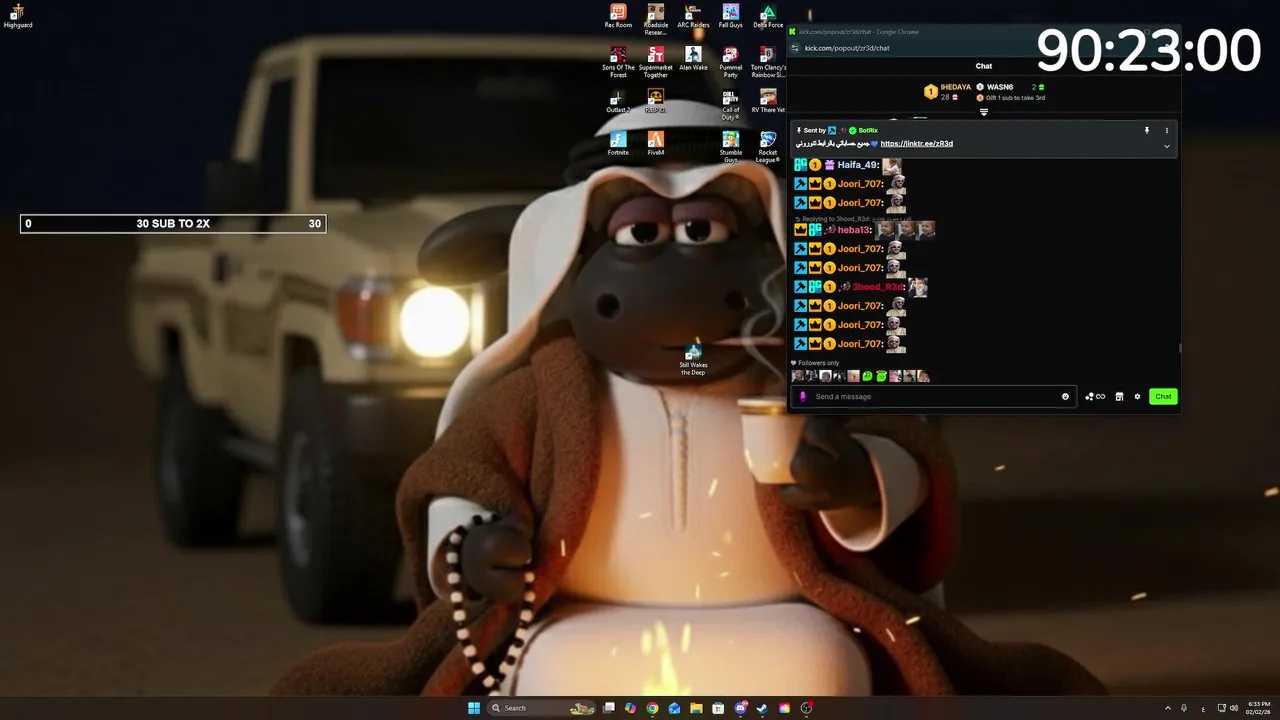Open OBS Studio from taskbar
Image resolution: width=1280 pixels, height=720 pixels.
[x=806, y=708]
